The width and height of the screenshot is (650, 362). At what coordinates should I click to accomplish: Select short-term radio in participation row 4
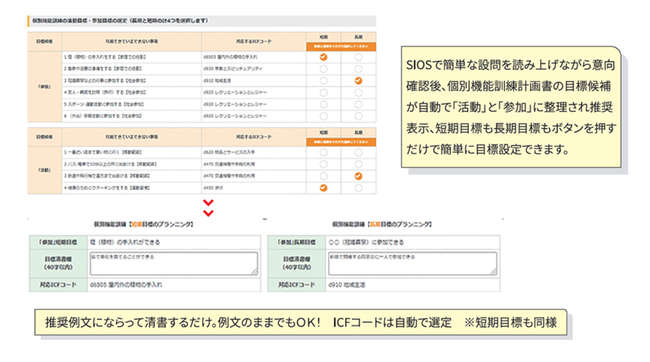[x=323, y=92]
